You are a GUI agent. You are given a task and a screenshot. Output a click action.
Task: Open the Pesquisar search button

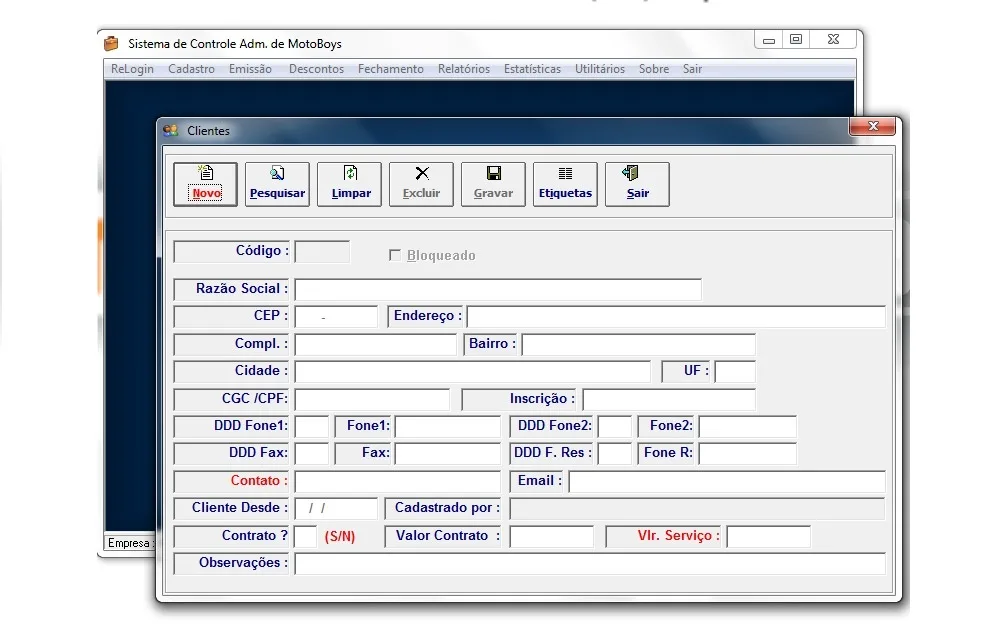[x=277, y=184]
